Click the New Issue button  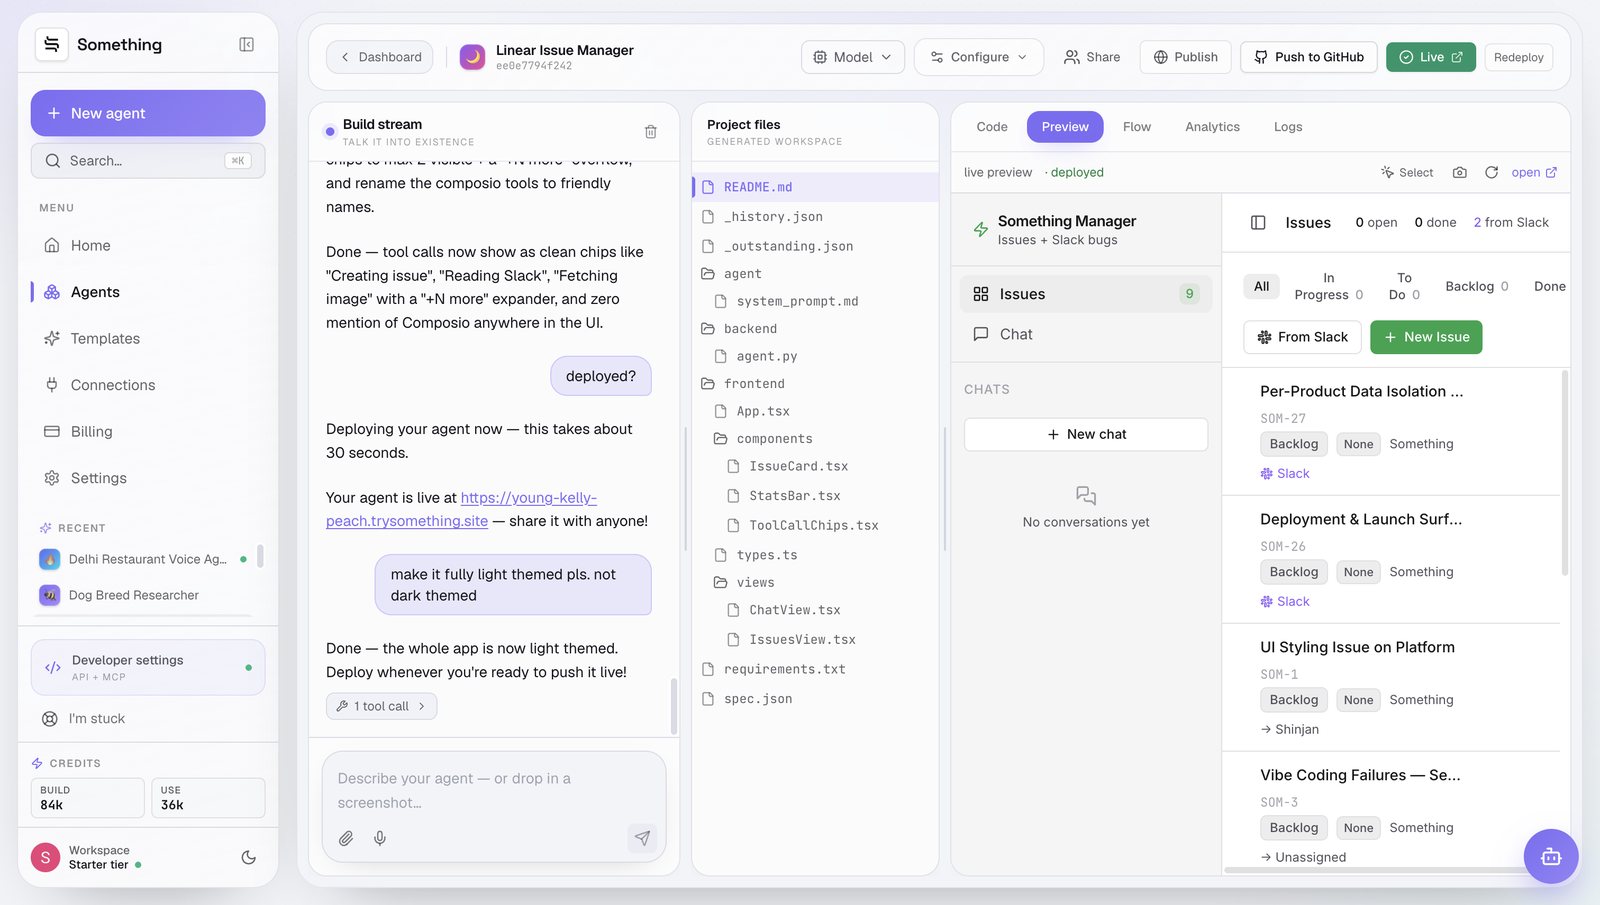(x=1426, y=337)
